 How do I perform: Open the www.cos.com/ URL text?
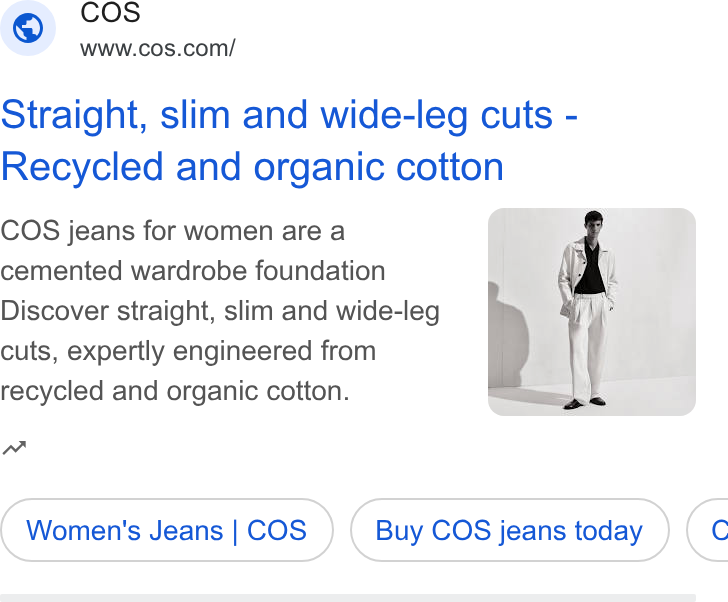coord(158,48)
